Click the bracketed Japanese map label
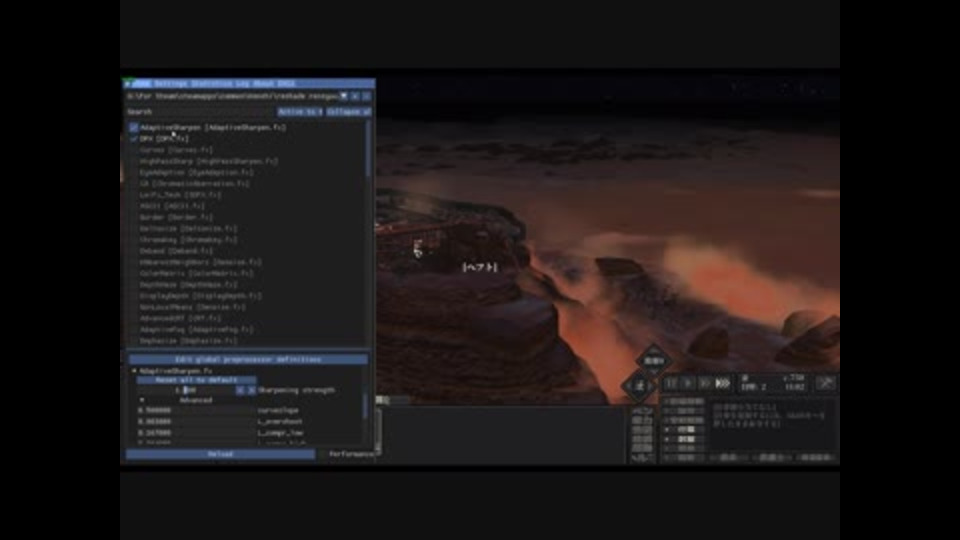Viewport: 960px width, 540px height. tap(480, 267)
